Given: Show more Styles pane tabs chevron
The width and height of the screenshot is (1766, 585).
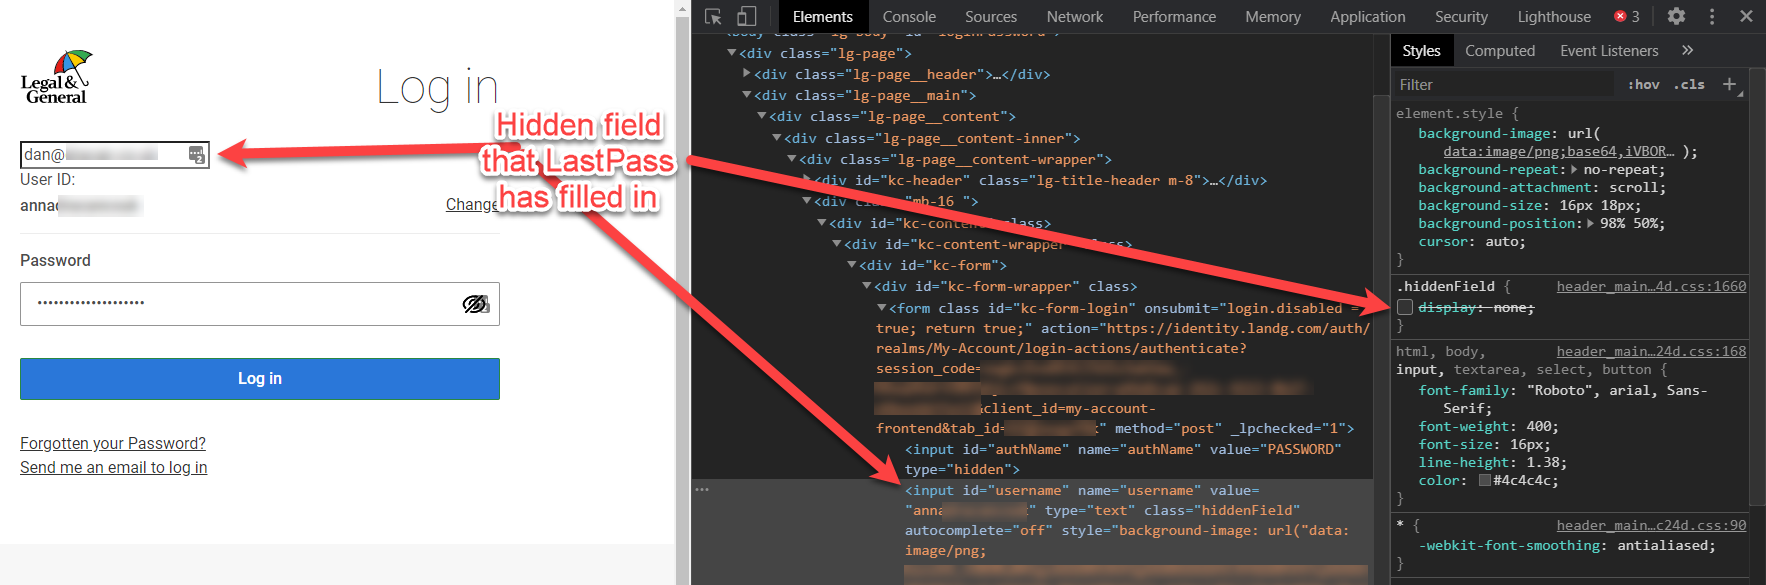Looking at the screenshot, I should pyautogui.click(x=1688, y=51).
